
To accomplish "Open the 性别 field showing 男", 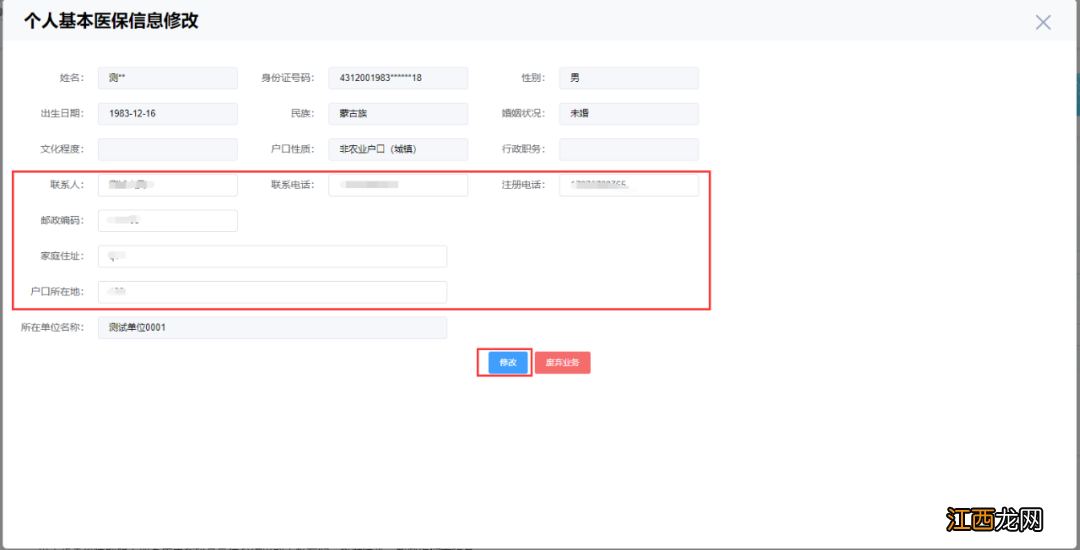I will [628, 78].
